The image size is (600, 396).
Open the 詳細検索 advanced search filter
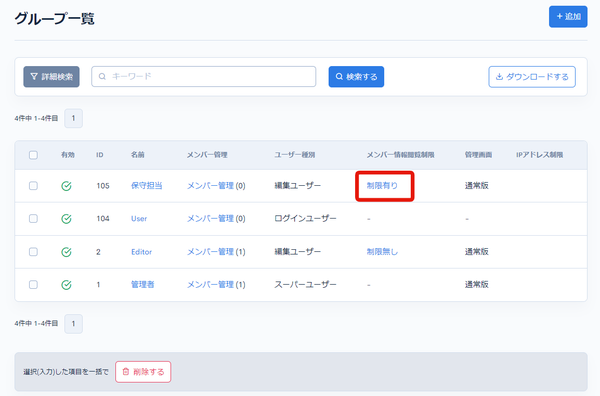(51, 77)
